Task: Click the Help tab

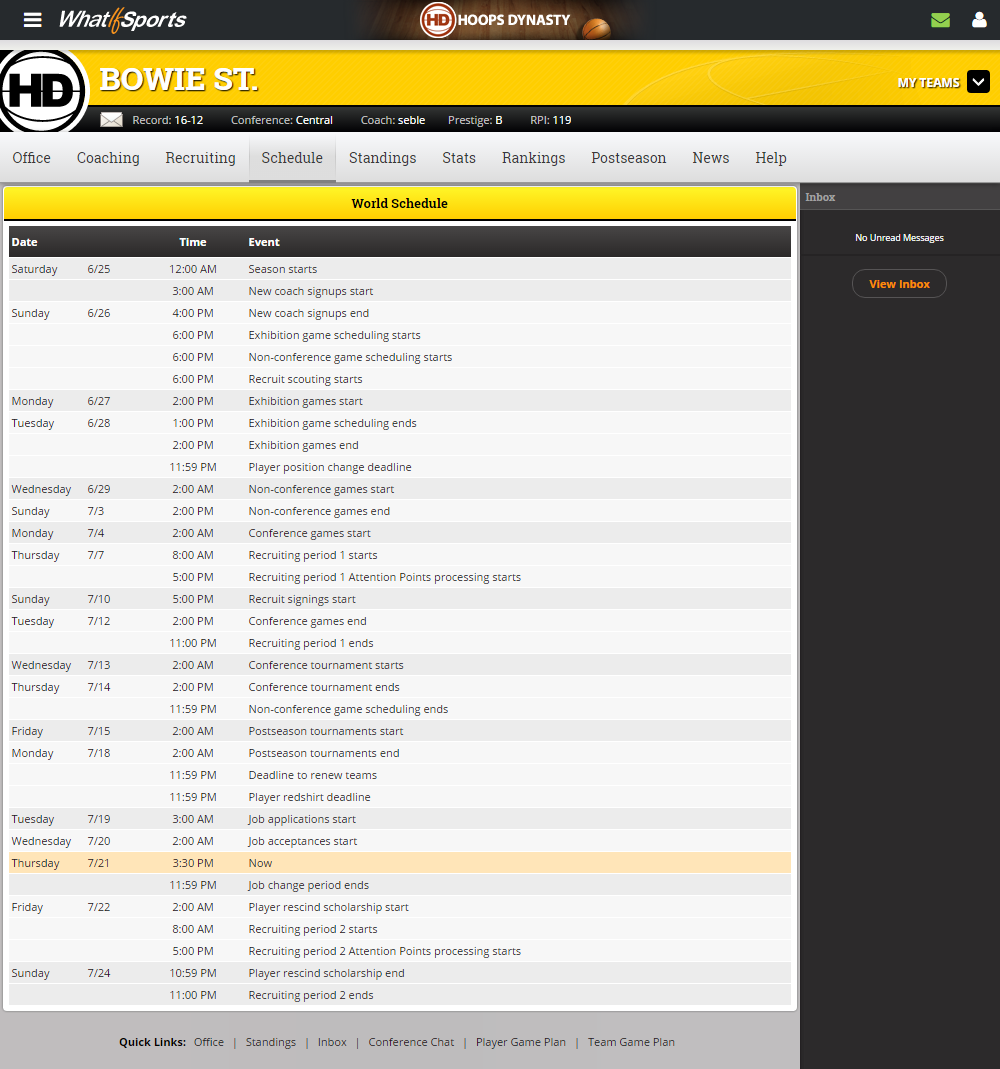Action: tap(771, 158)
